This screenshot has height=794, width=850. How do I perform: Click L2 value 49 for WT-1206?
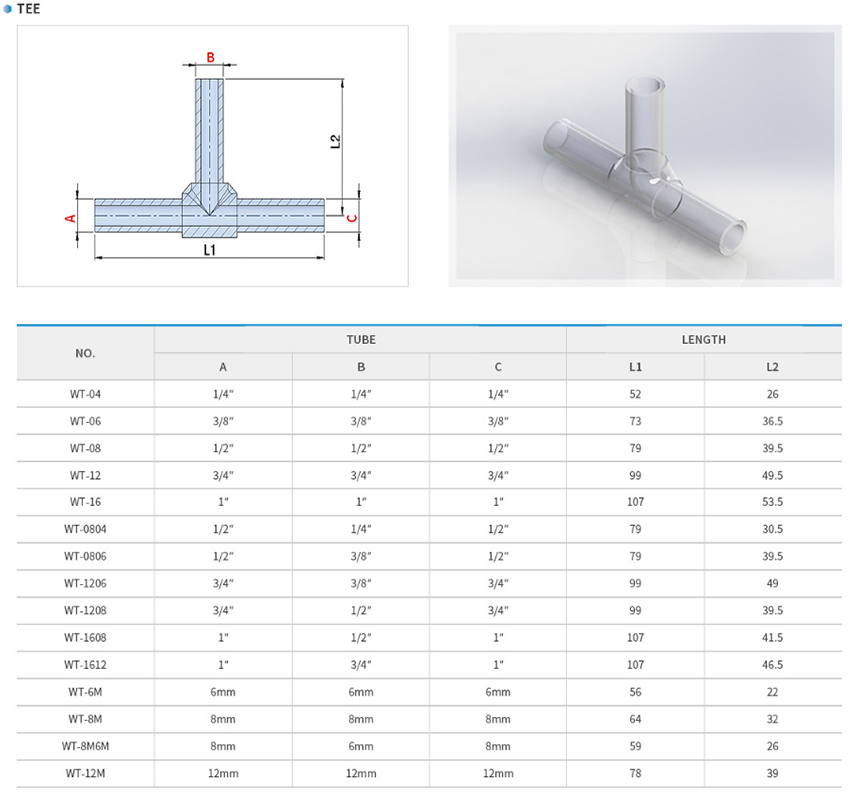pos(772,583)
